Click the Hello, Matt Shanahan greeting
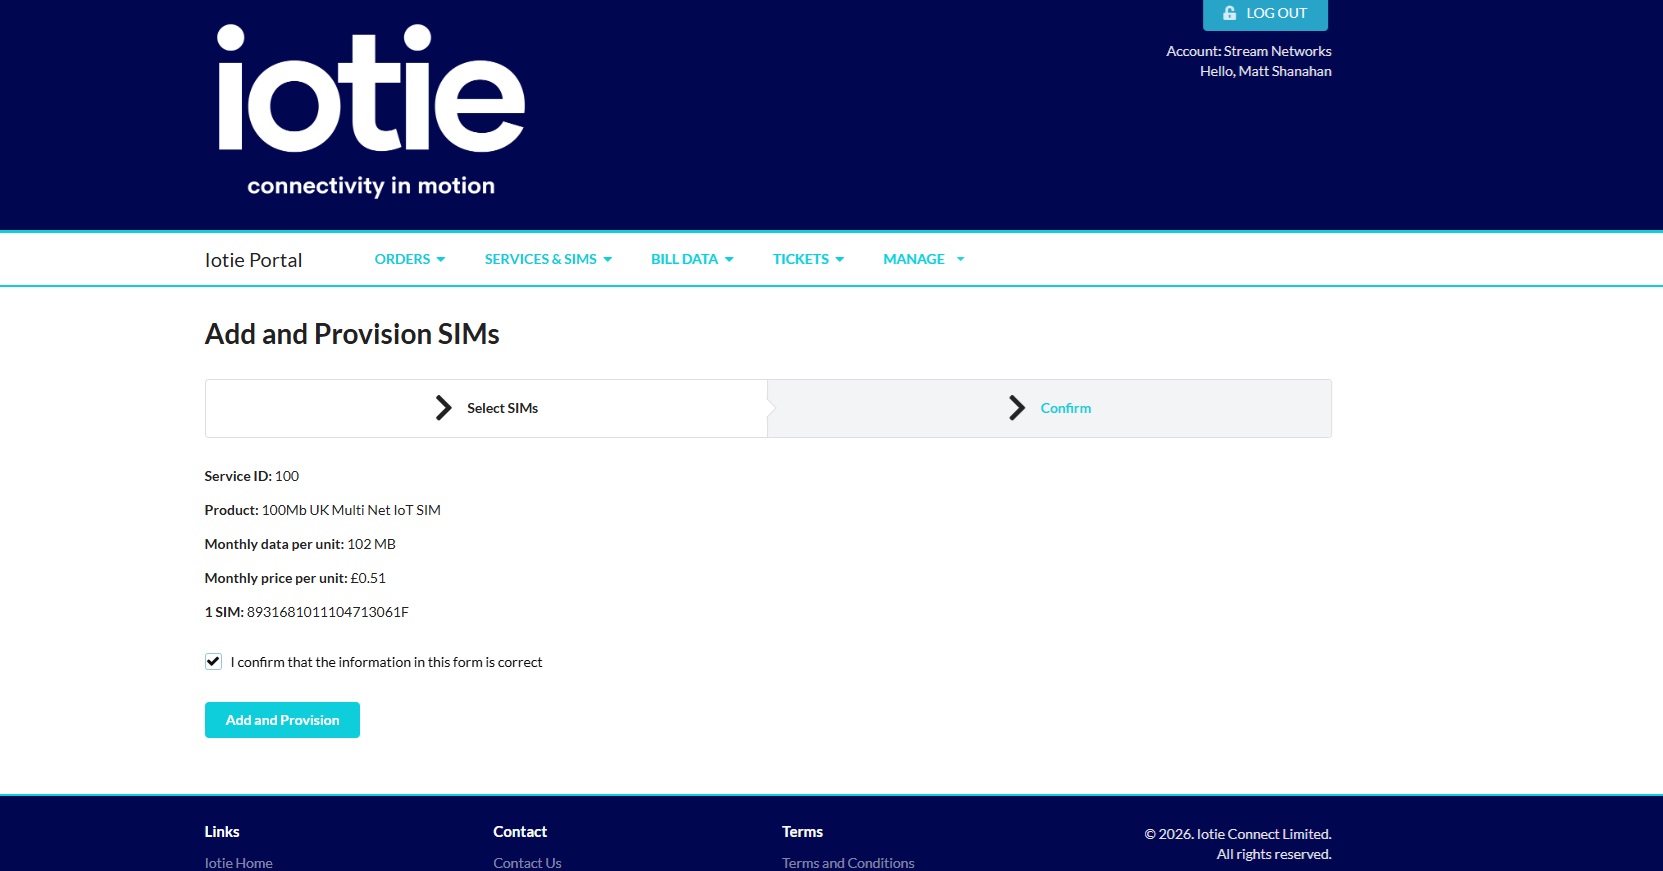 [1266, 71]
